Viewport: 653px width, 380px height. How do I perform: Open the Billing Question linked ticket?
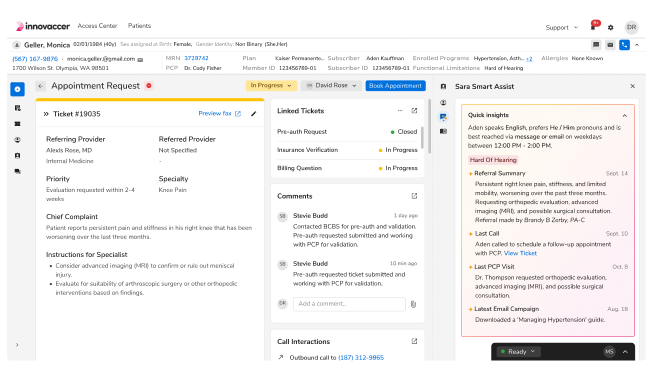(x=347, y=168)
